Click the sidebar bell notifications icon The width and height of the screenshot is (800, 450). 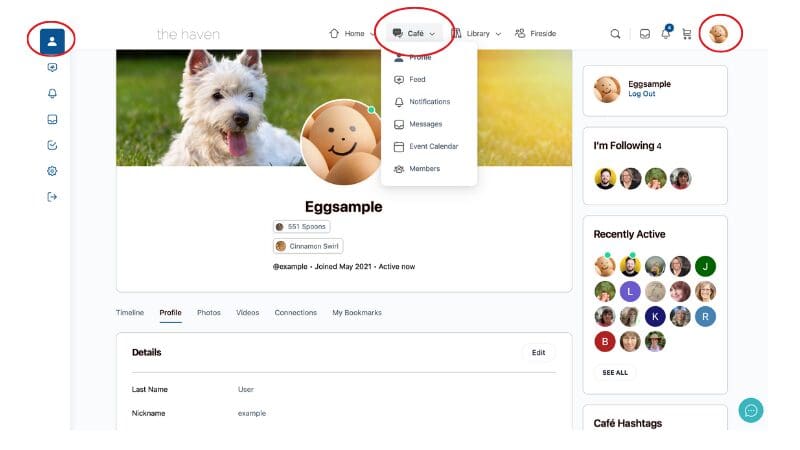(x=52, y=93)
